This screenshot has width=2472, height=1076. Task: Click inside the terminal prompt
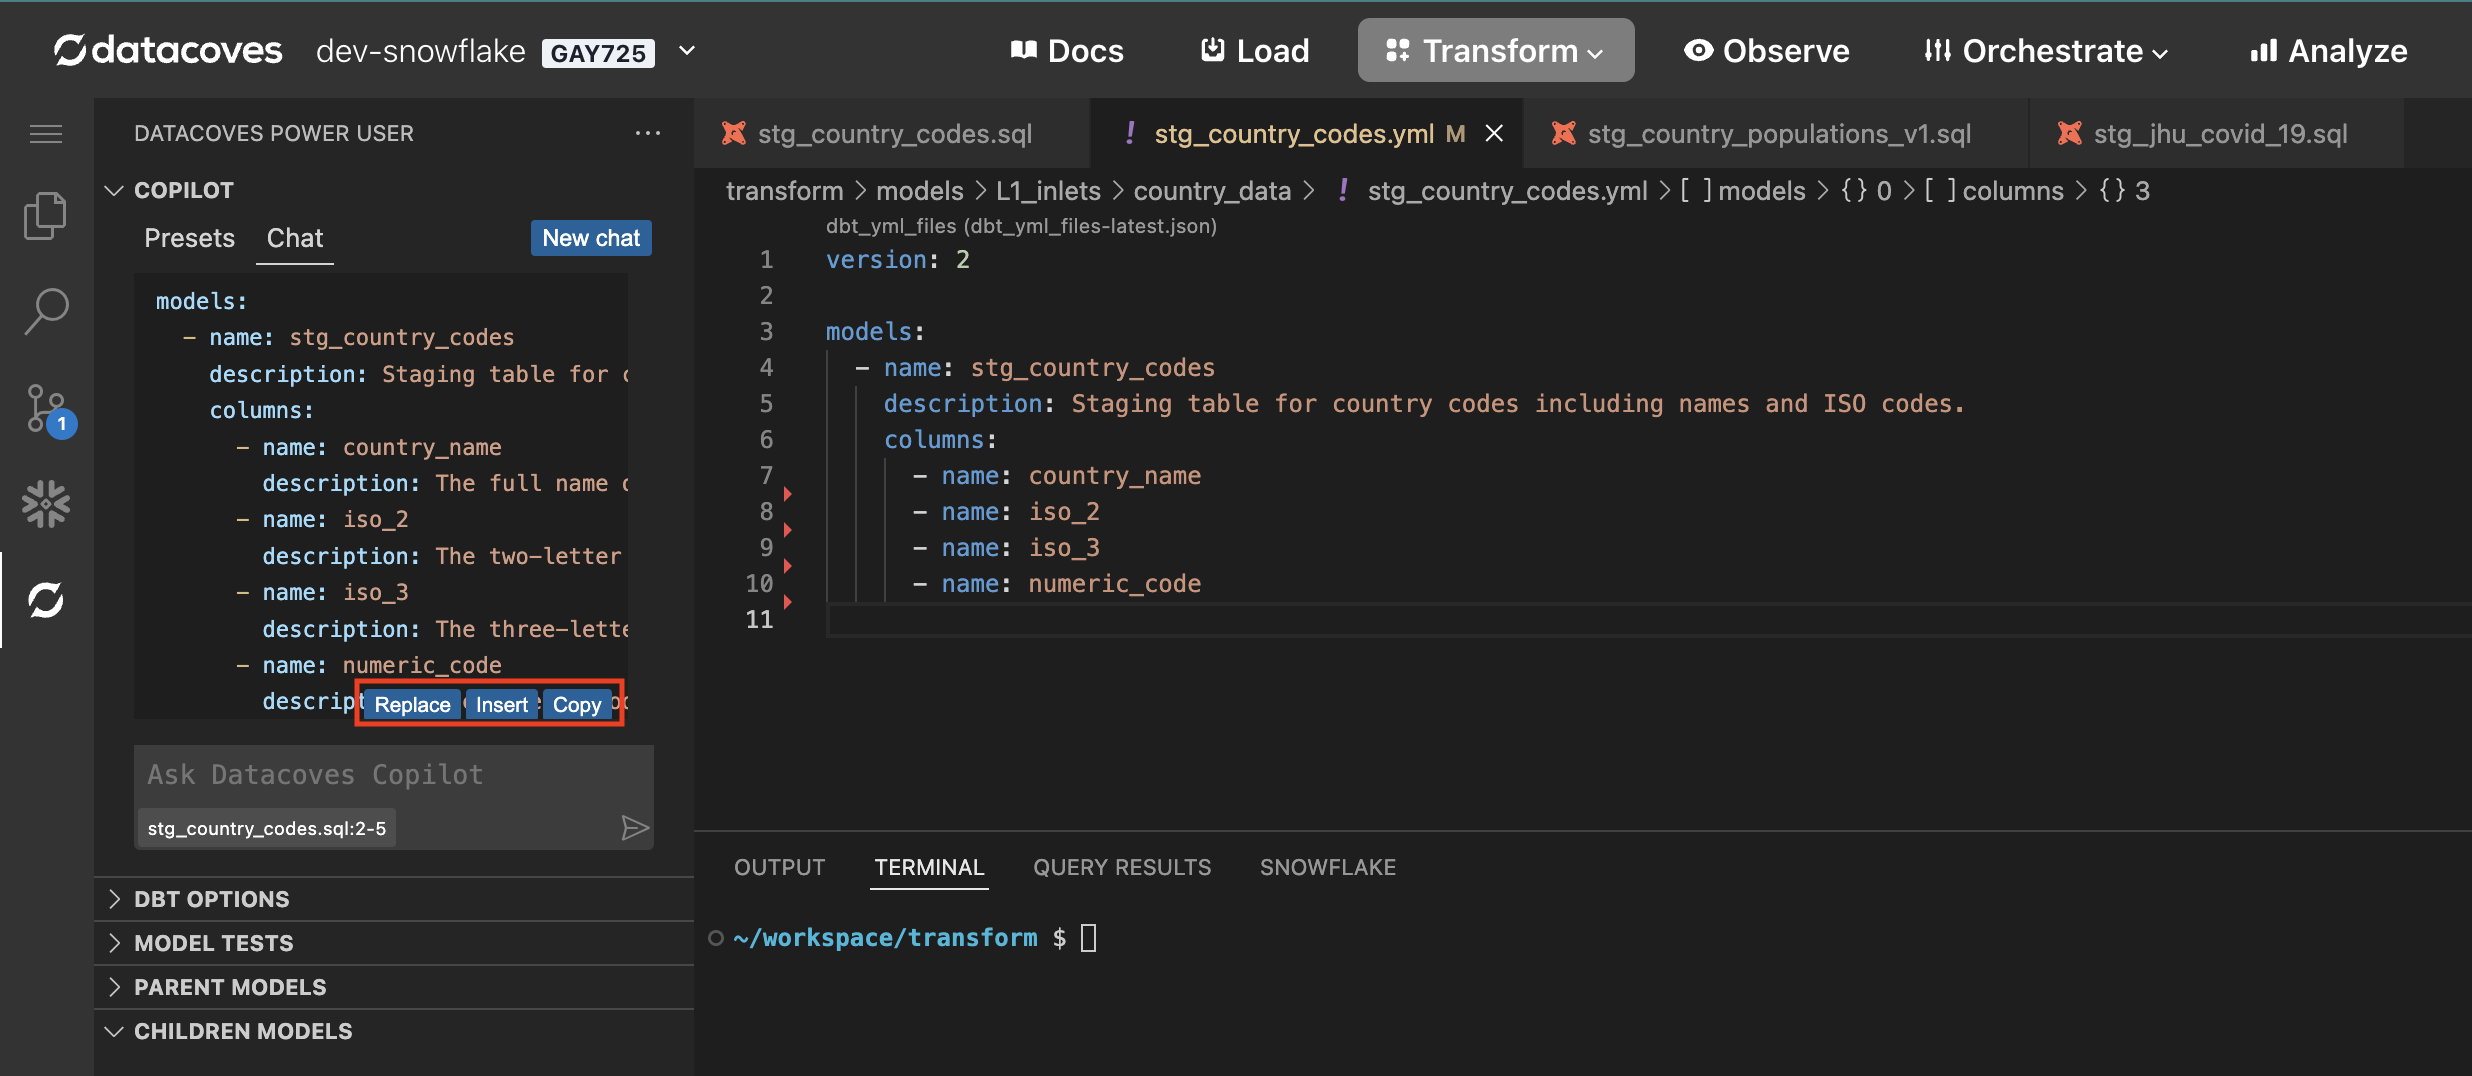1089,938
